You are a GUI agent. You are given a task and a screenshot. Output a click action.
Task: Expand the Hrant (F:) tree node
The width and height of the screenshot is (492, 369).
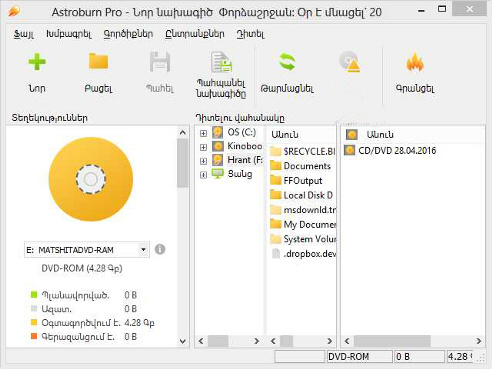pyautogui.click(x=203, y=161)
